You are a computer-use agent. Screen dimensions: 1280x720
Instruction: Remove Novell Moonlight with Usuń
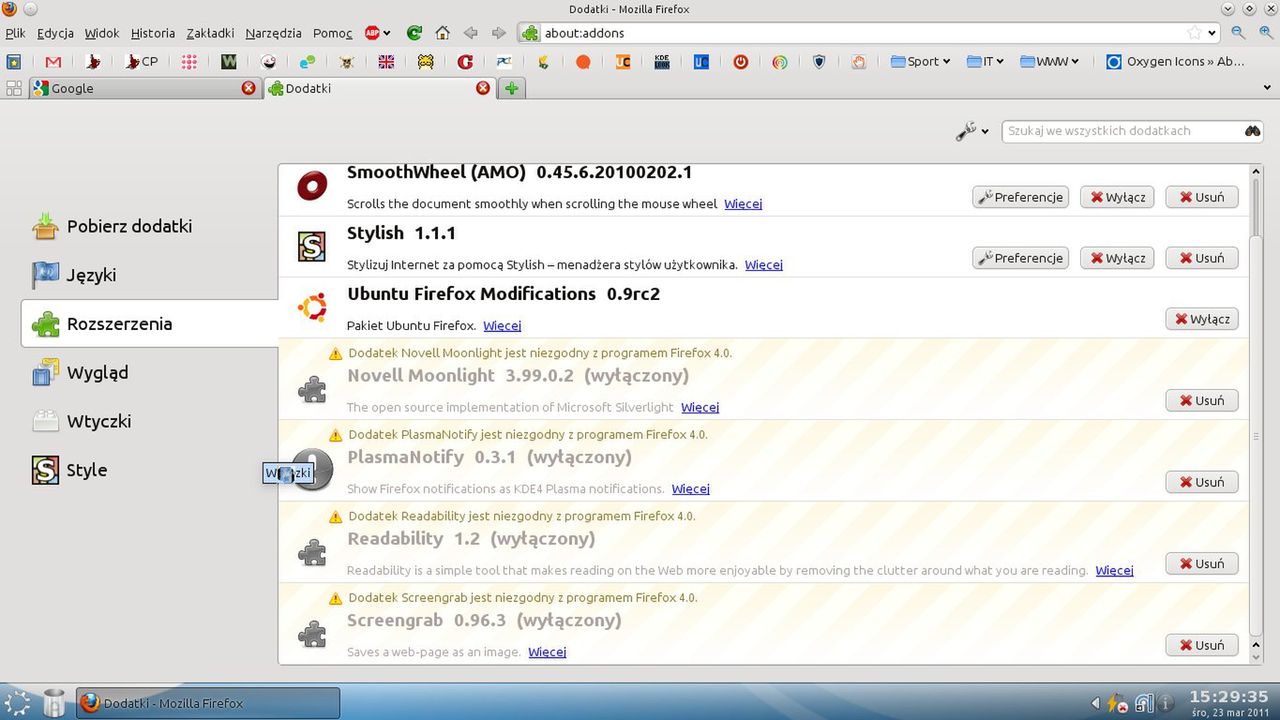click(x=1202, y=400)
